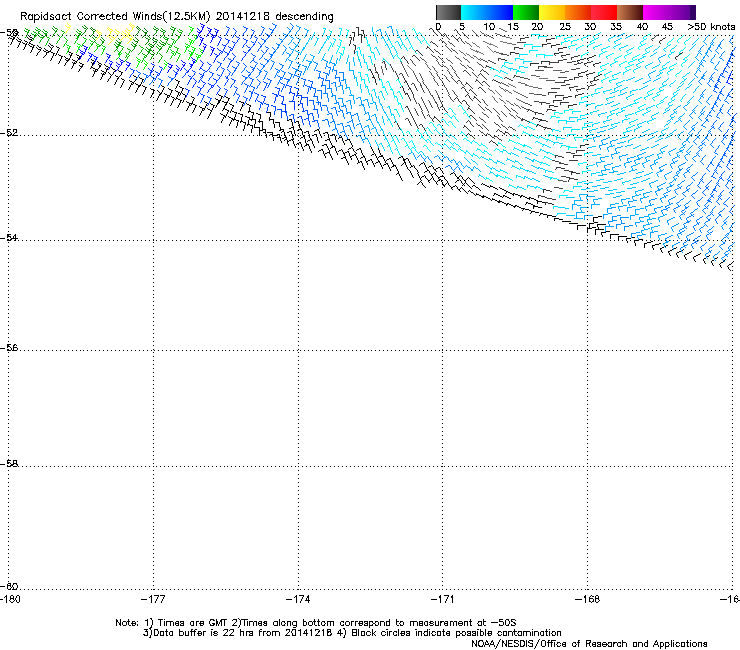Click the legend label '35'
The height and width of the screenshot is (650, 740).
coord(616,27)
